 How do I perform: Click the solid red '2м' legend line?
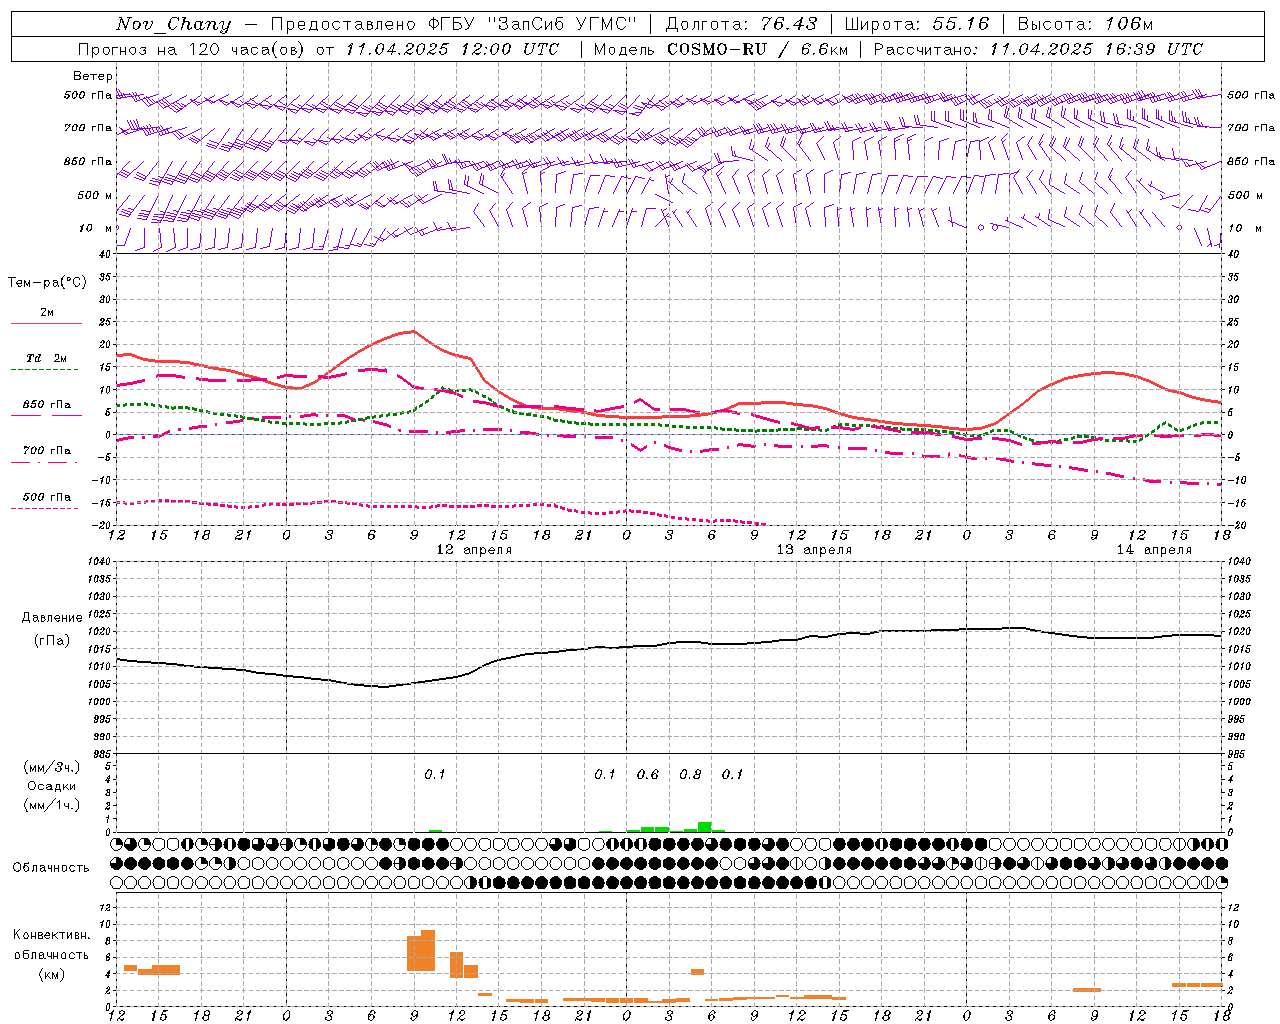coord(46,324)
